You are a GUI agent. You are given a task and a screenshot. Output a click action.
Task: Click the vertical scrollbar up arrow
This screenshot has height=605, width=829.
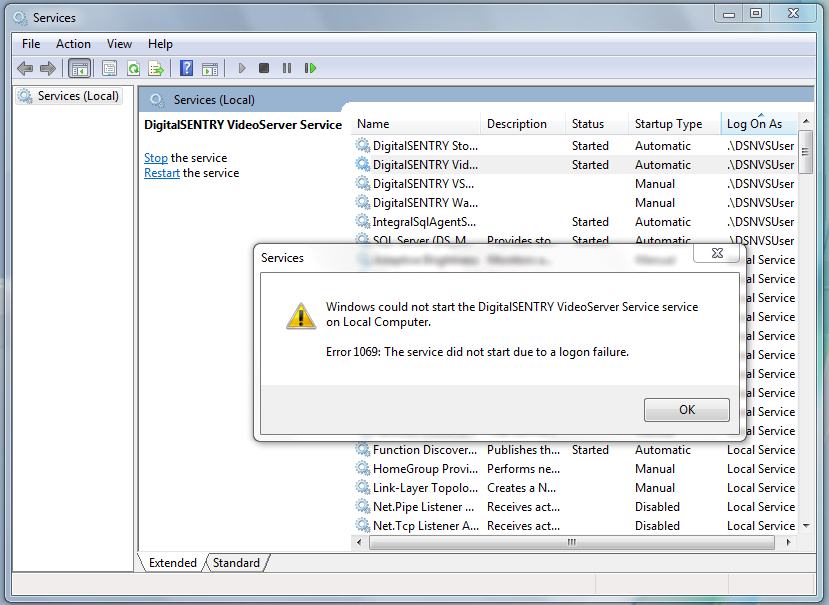[x=806, y=121]
